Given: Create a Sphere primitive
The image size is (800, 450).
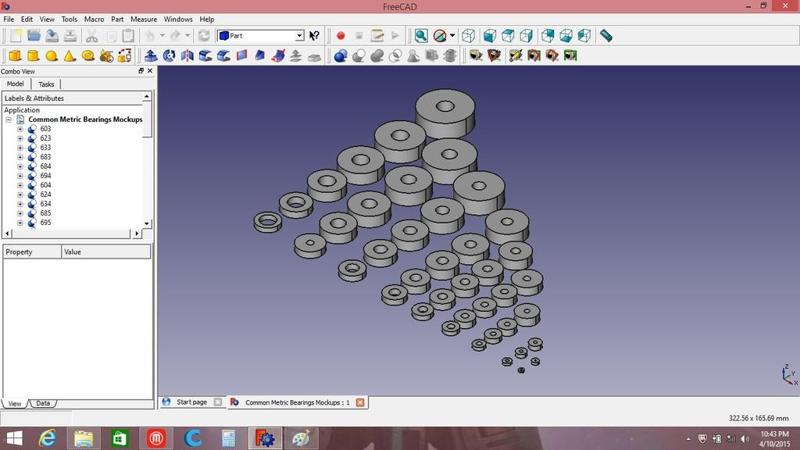Looking at the screenshot, I should click(52, 56).
